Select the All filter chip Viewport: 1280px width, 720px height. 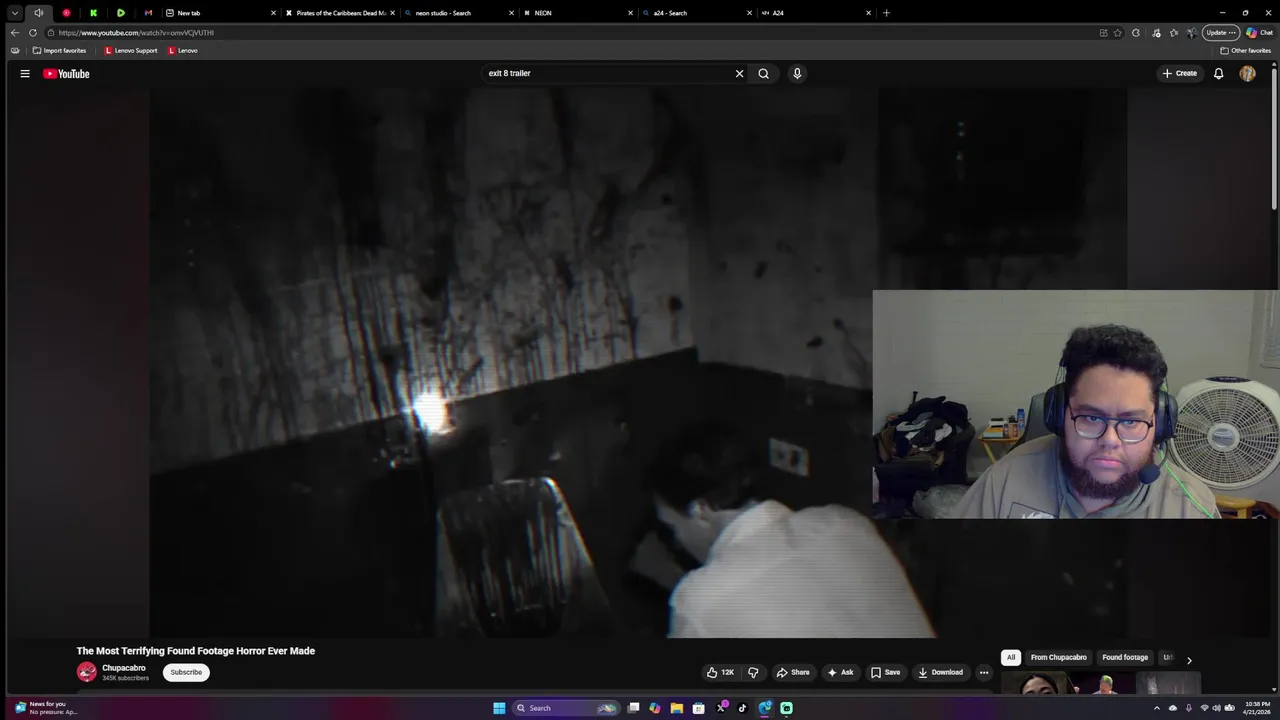point(1011,657)
